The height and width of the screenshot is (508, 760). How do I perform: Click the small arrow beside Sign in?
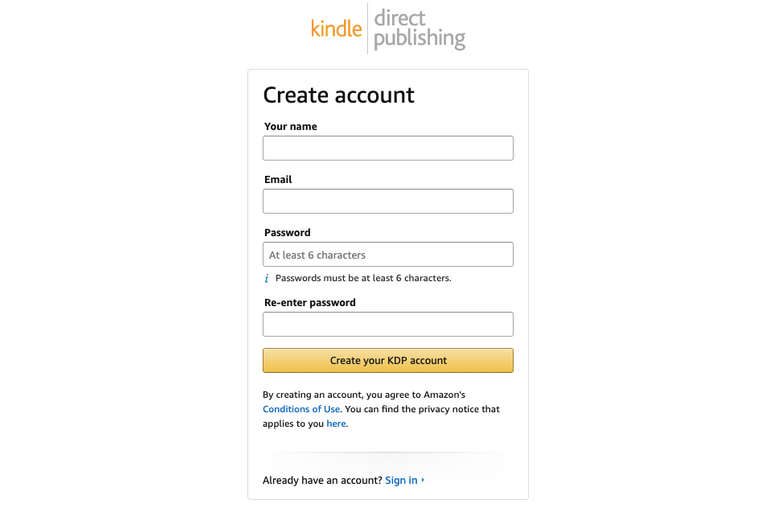click(423, 480)
